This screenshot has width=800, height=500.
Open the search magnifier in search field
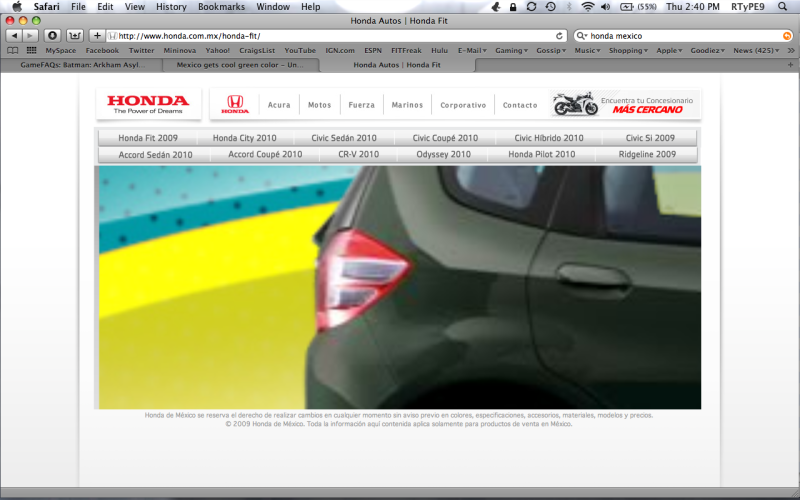coord(581,36)
